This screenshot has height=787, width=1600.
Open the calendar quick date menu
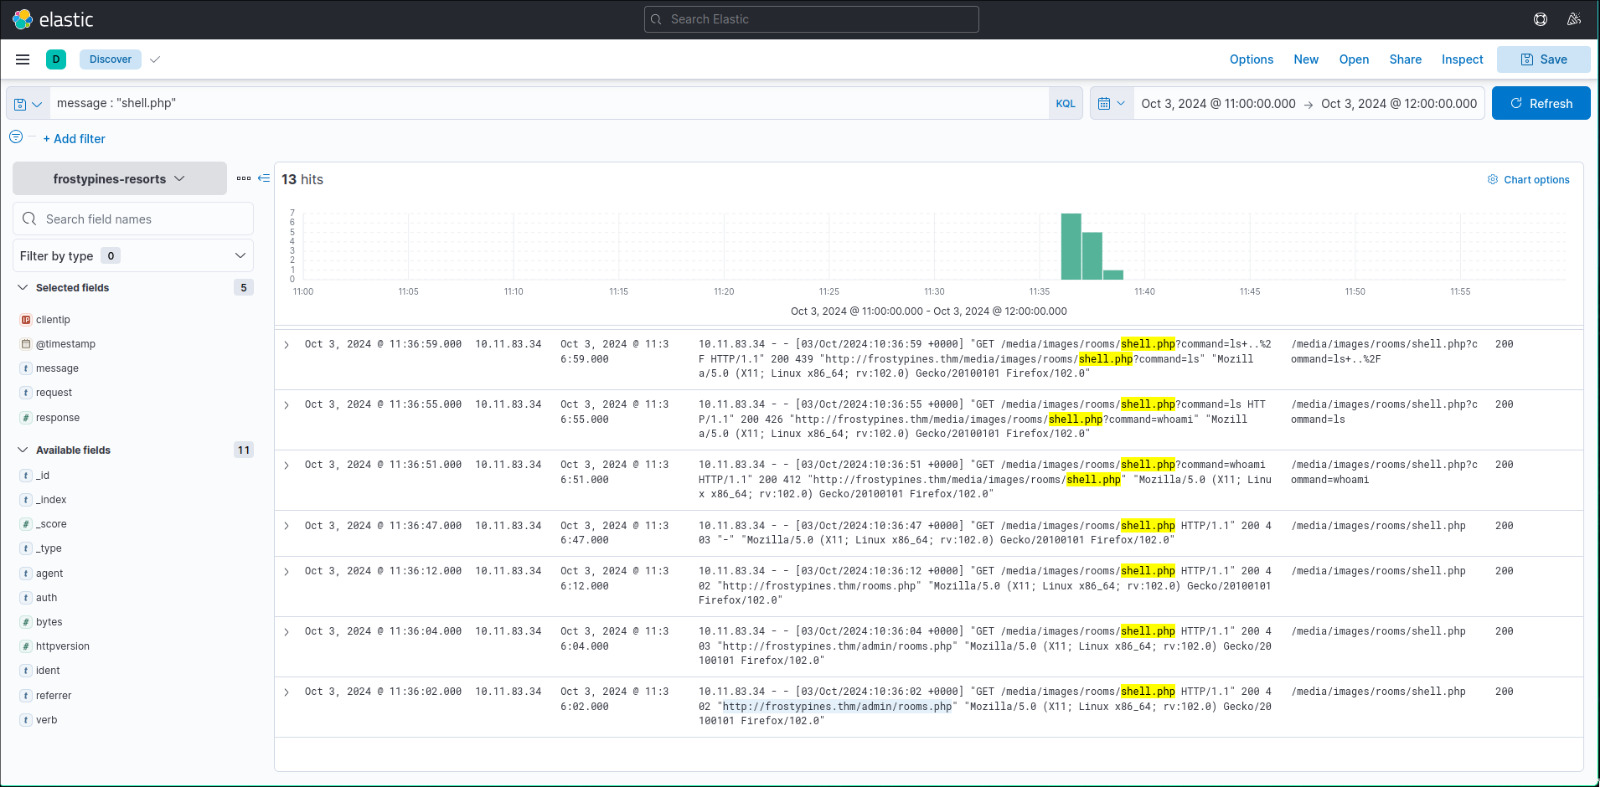point(1111,103)
